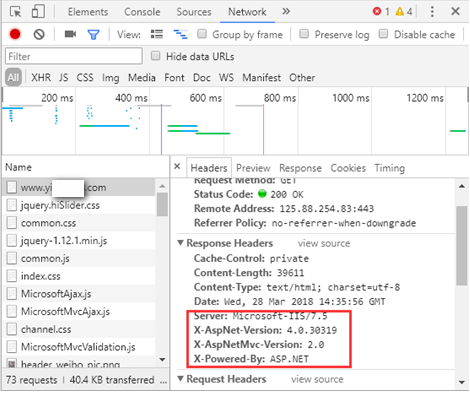The image size is (470, 393).
Task: Click the file icon for index.css
Action: click(12, 276)
